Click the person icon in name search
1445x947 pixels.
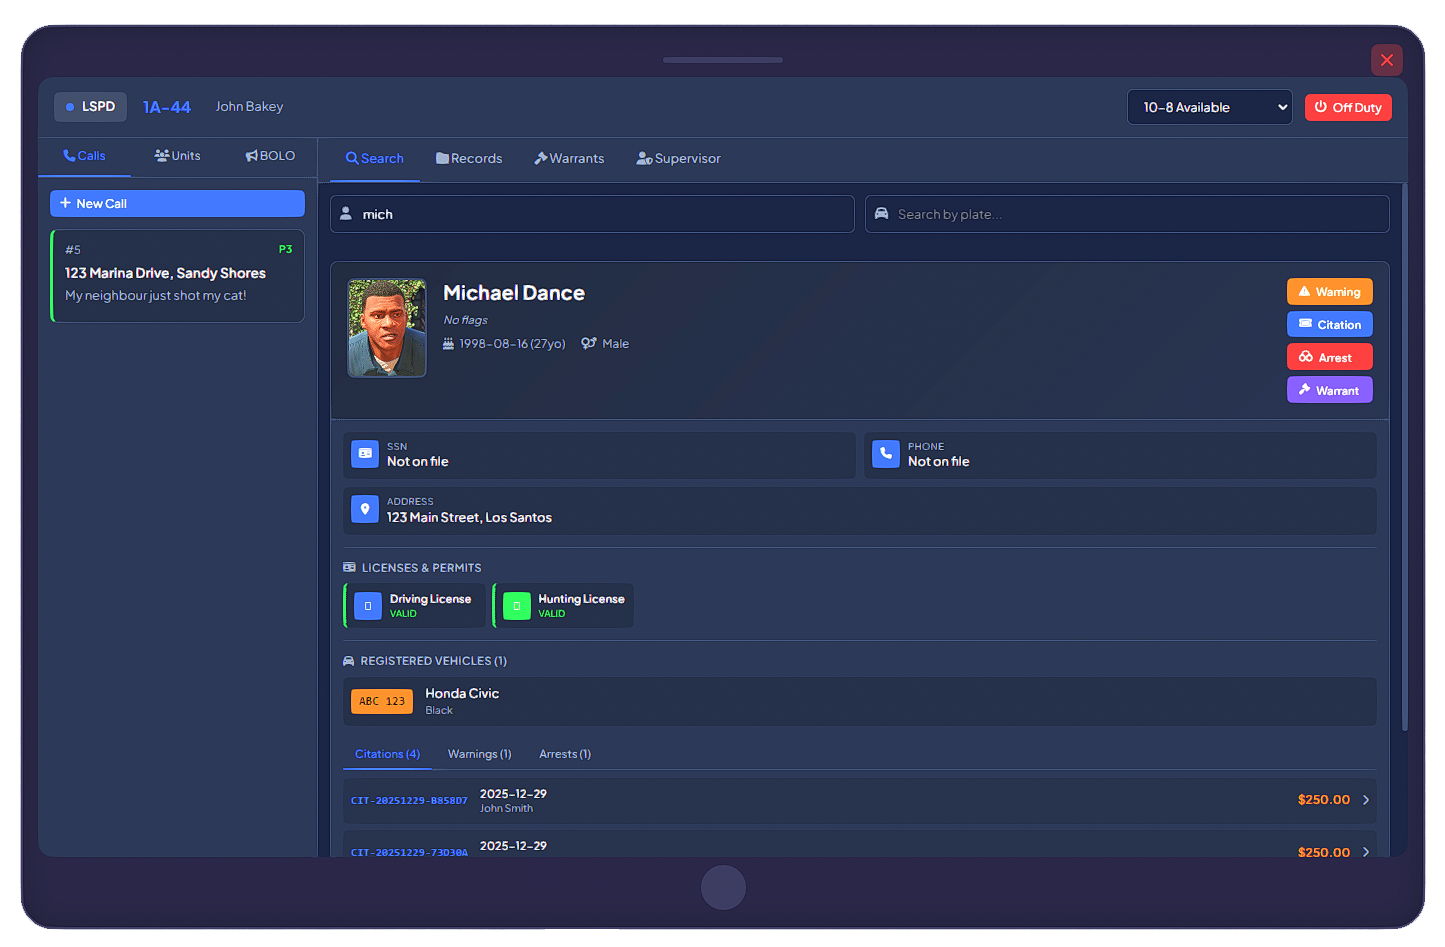click(x=346, y=214)
